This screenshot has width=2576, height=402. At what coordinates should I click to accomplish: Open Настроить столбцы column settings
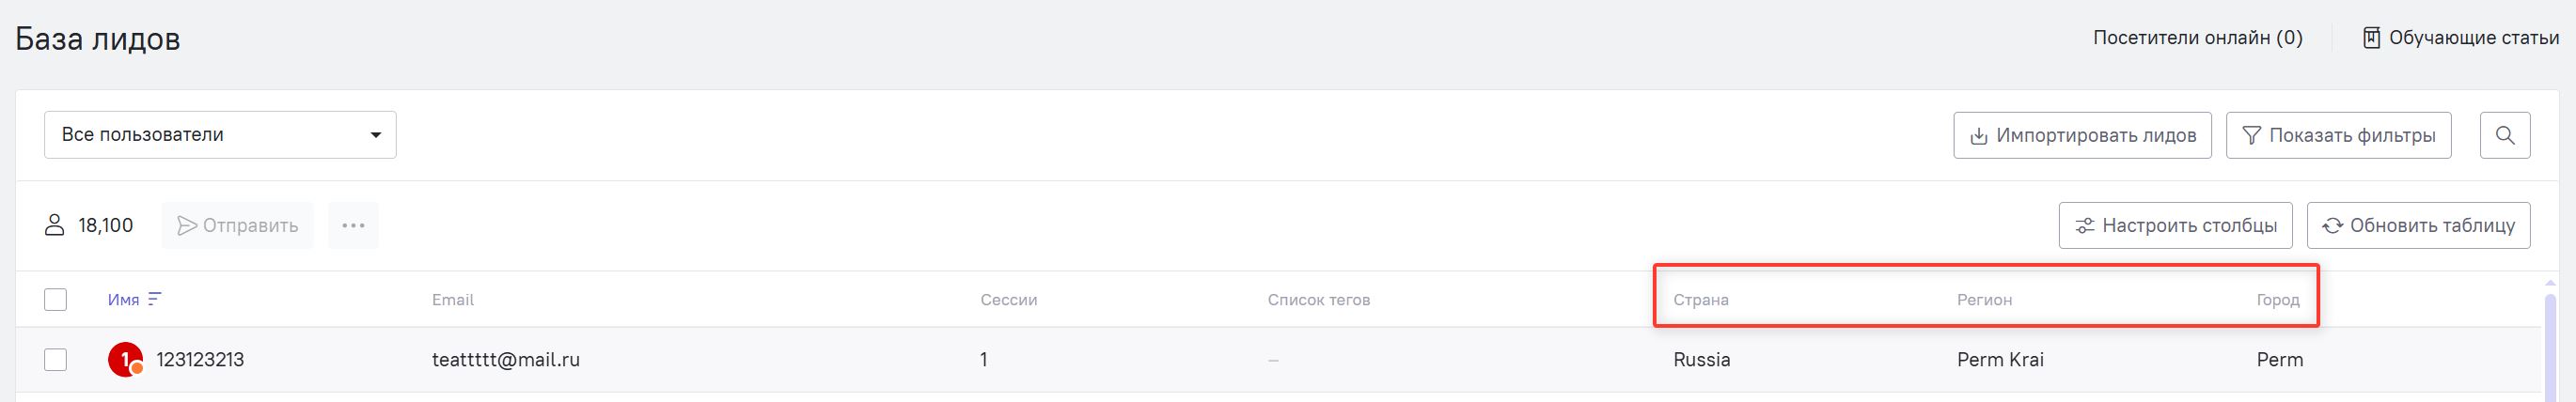2175,225
